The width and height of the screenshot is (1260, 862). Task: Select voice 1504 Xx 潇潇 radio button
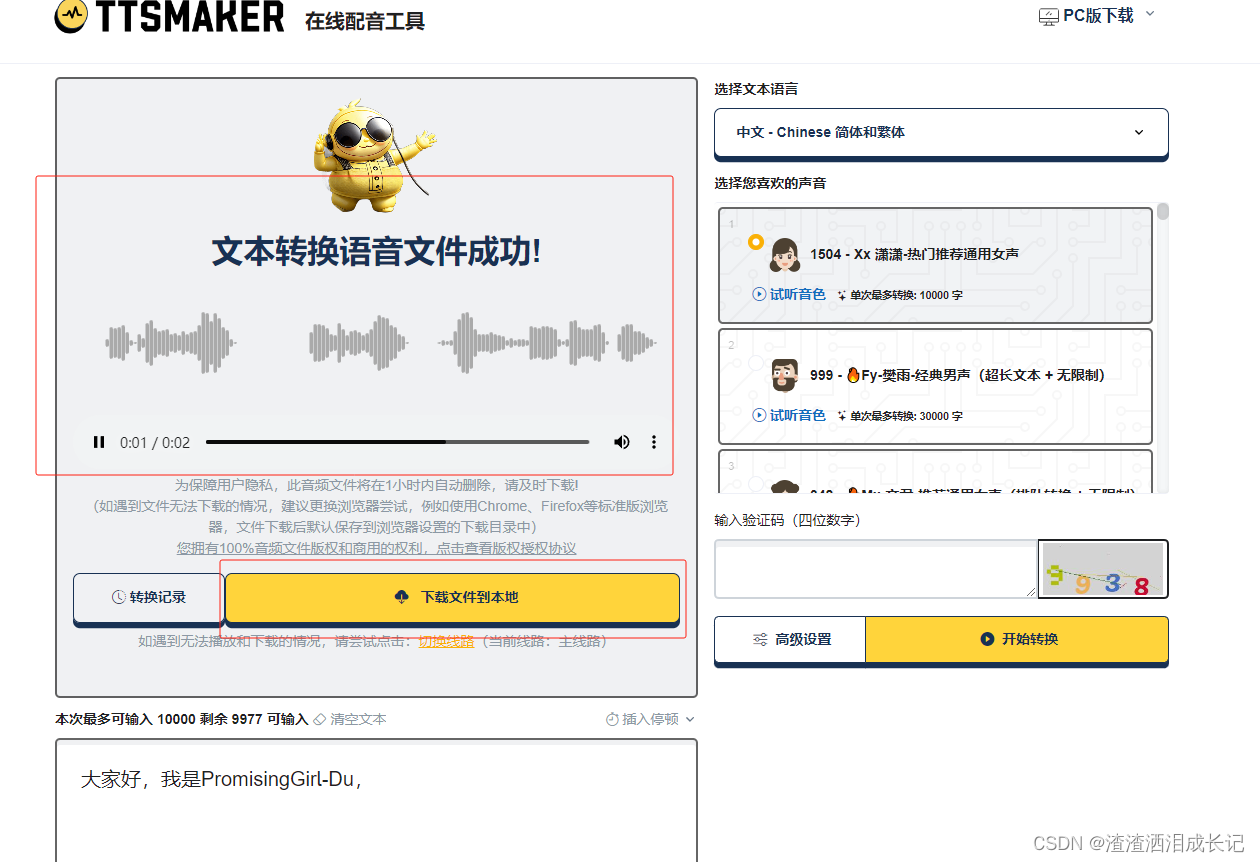coord(755,242)
